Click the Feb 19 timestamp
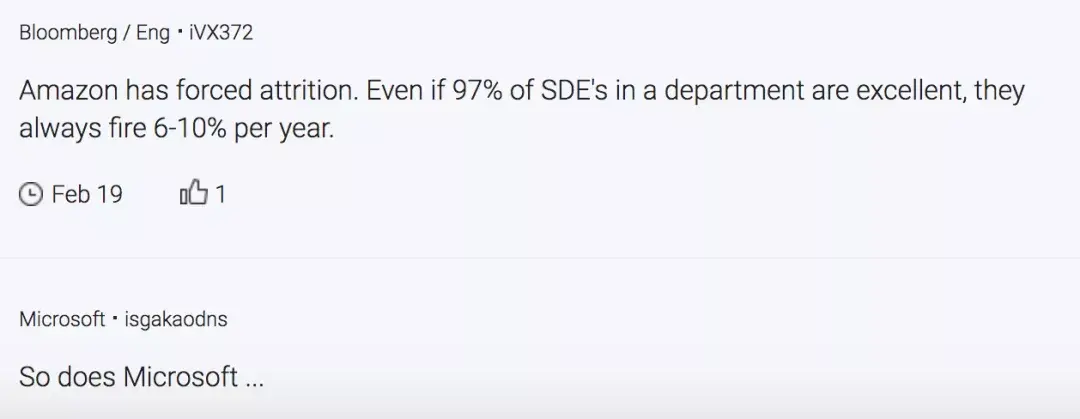 pos(87,194)
